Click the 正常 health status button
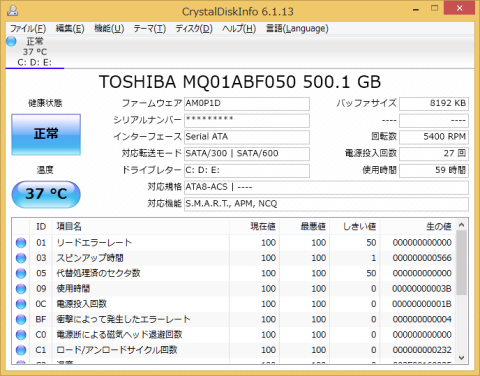Image resolution: width=480 pixels, height=376 pixels. (x=46, y=134)
